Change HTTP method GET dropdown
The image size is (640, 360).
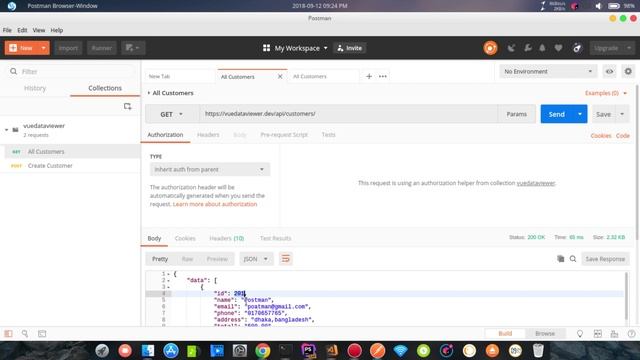(x=171, y=114)
